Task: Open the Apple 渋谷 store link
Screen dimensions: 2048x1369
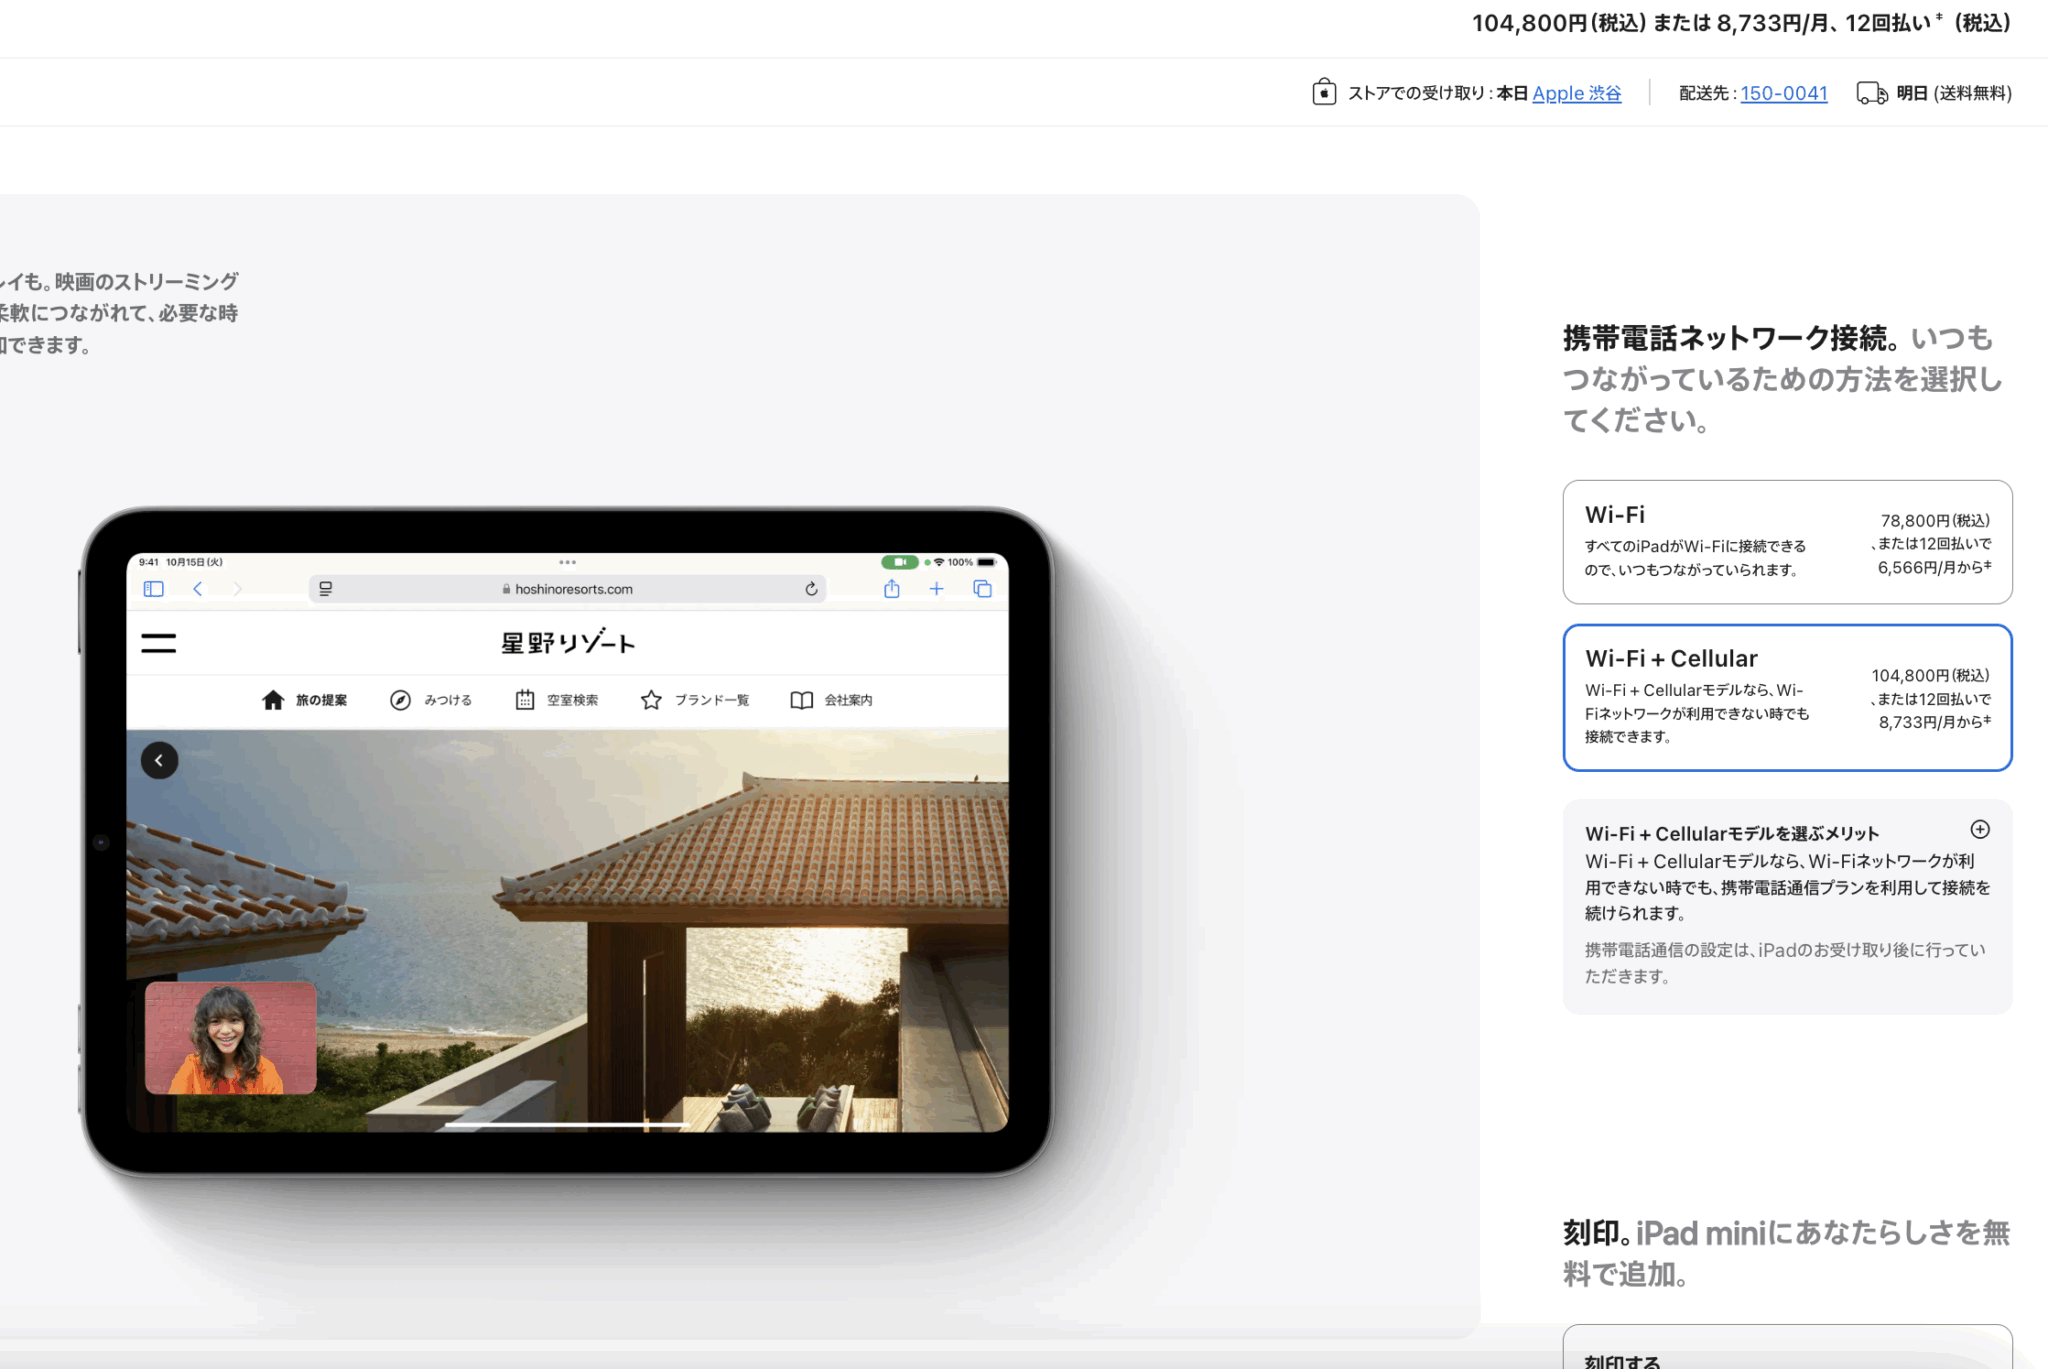Action: pyautogui.click(x=1577, y=93)
